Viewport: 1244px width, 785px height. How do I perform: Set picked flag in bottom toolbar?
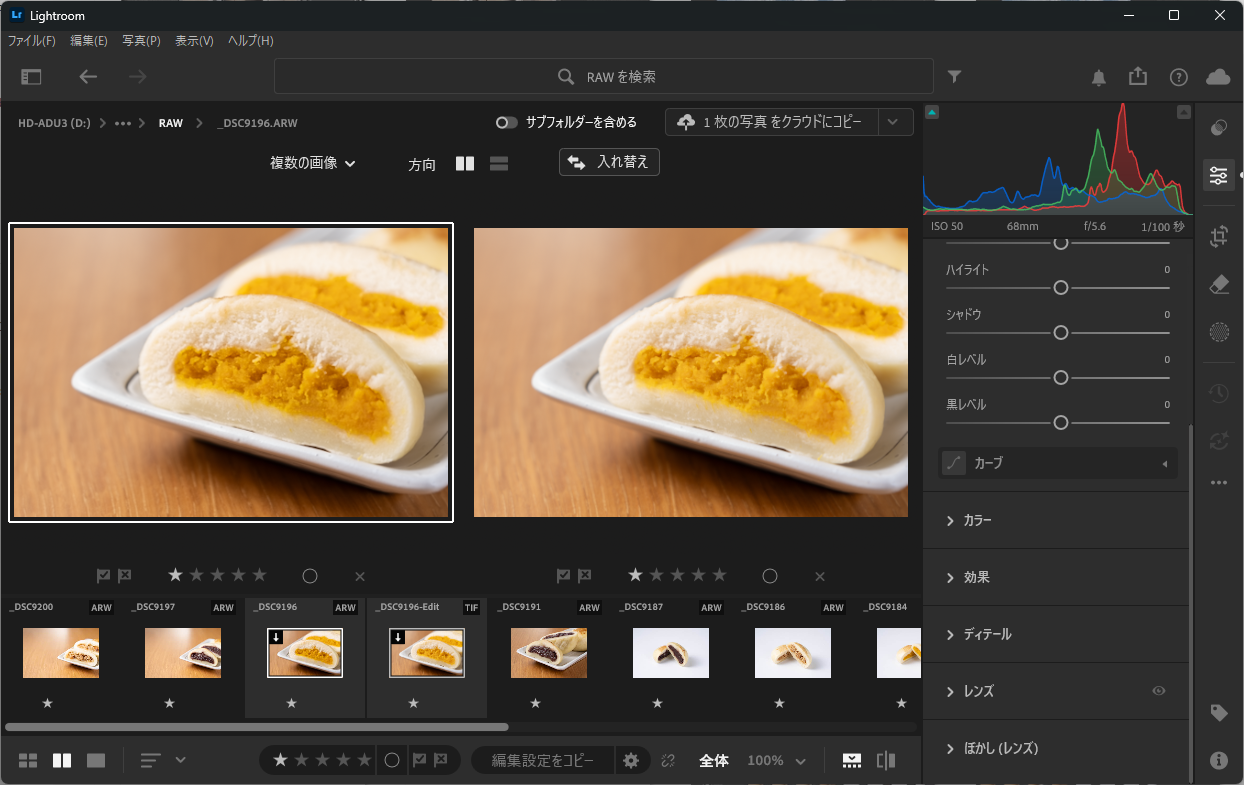419,760
